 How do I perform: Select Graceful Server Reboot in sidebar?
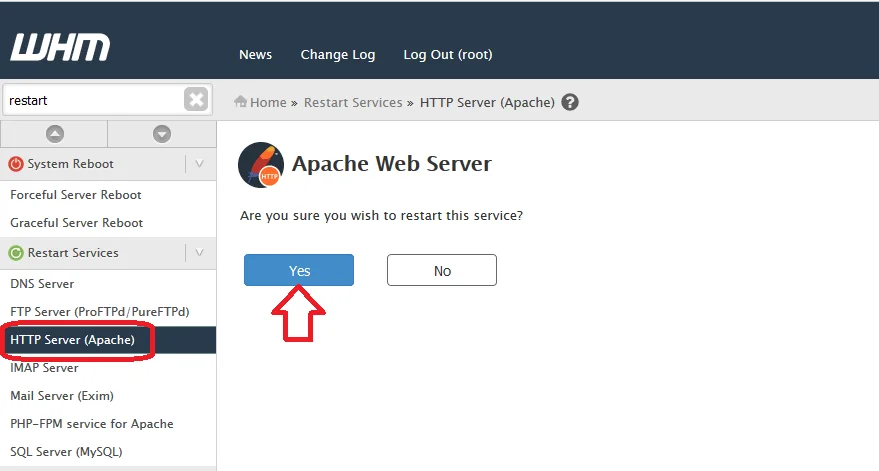coord(76,222)
